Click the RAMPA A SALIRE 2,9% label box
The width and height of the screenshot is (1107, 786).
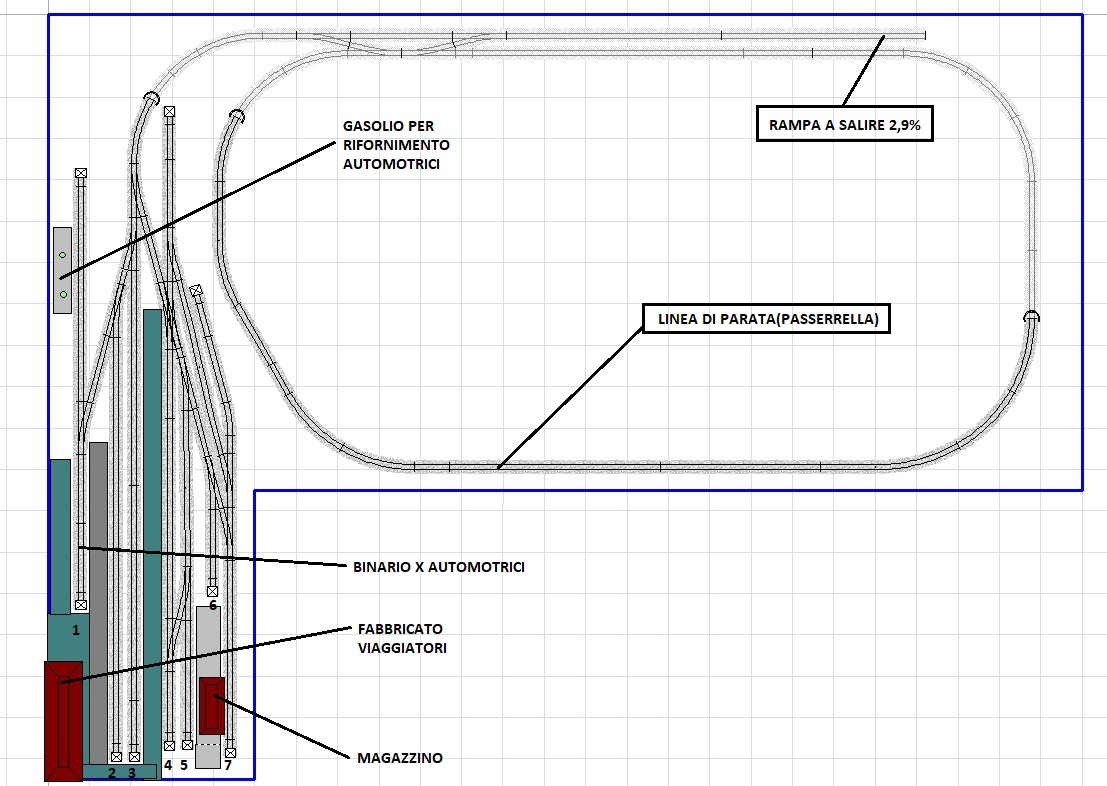pyautogui.click(x=844, y=124)
